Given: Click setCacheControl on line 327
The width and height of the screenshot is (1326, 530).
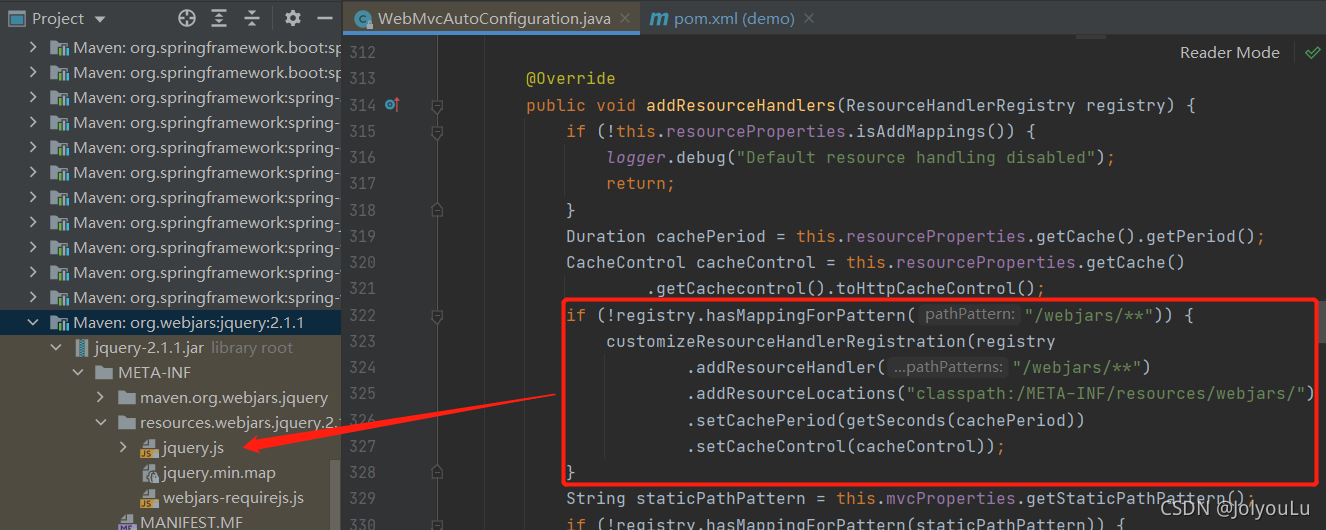Looking at the screenshot, I should [771, 446].
